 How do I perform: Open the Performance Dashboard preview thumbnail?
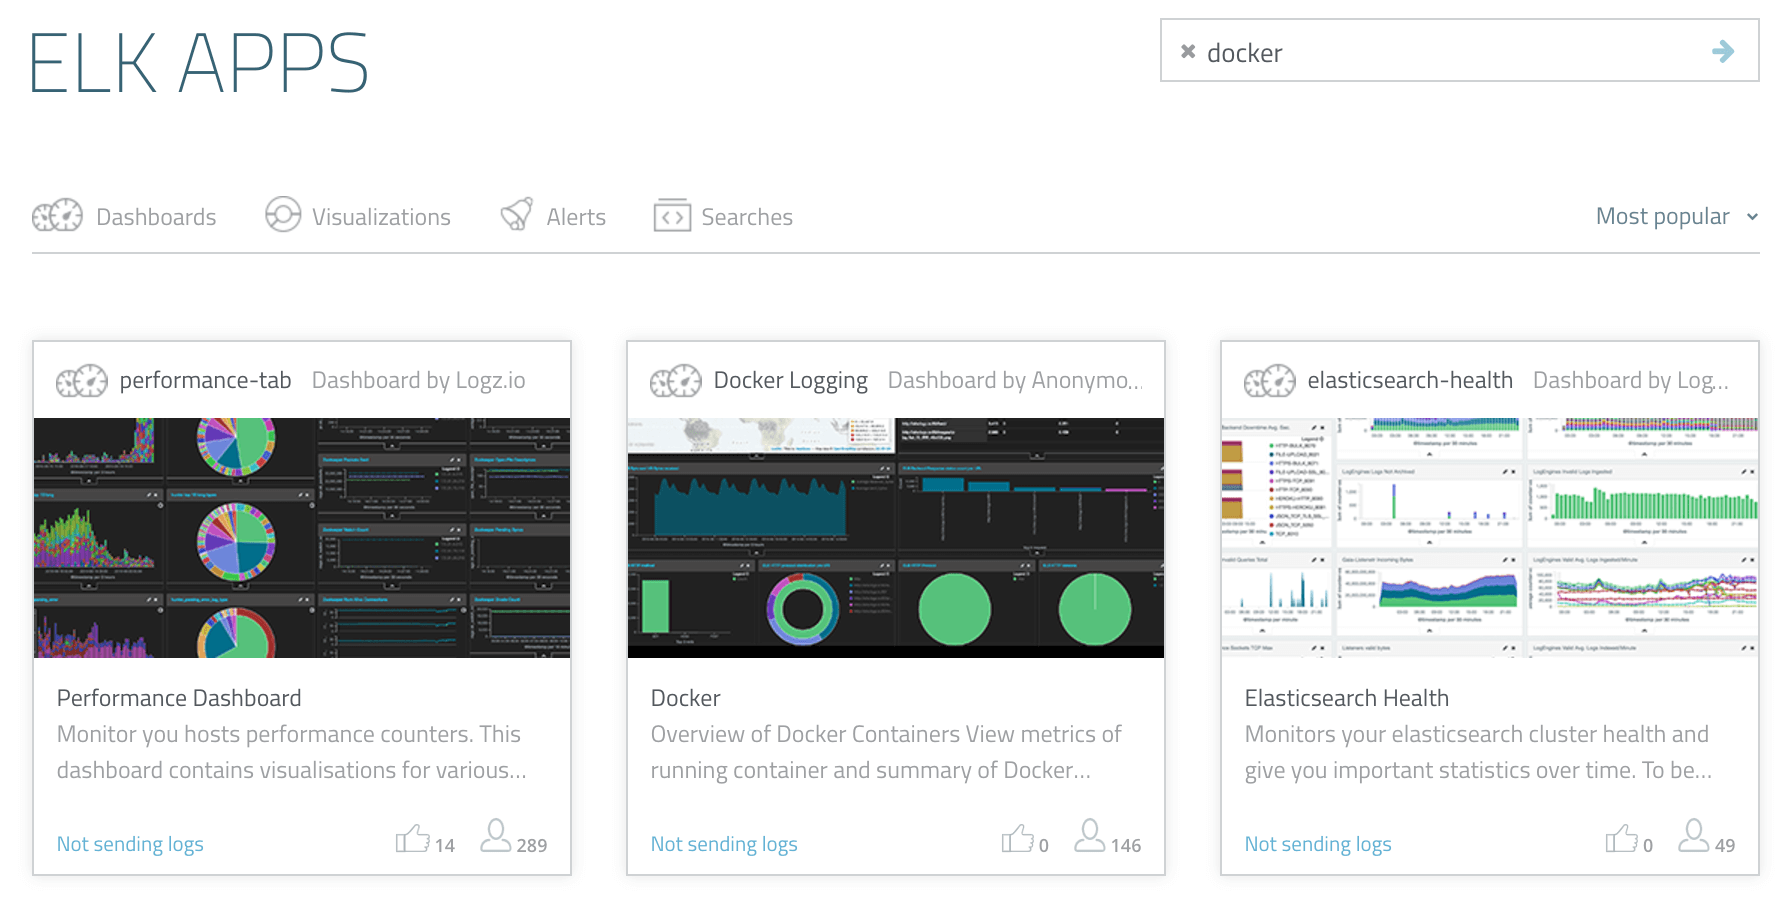(302, 538)
